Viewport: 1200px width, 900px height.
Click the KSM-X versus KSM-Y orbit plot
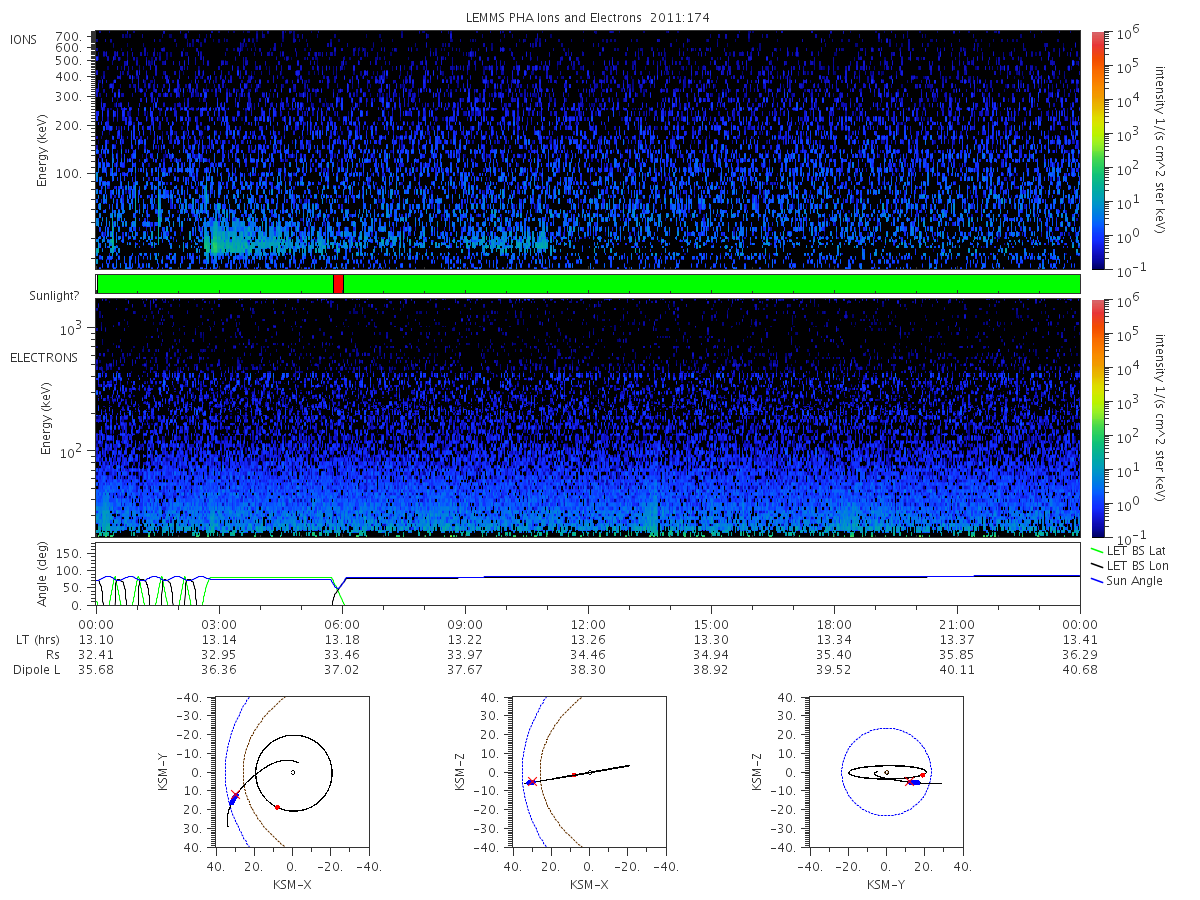pyautogui.click(x=291, y=772)
